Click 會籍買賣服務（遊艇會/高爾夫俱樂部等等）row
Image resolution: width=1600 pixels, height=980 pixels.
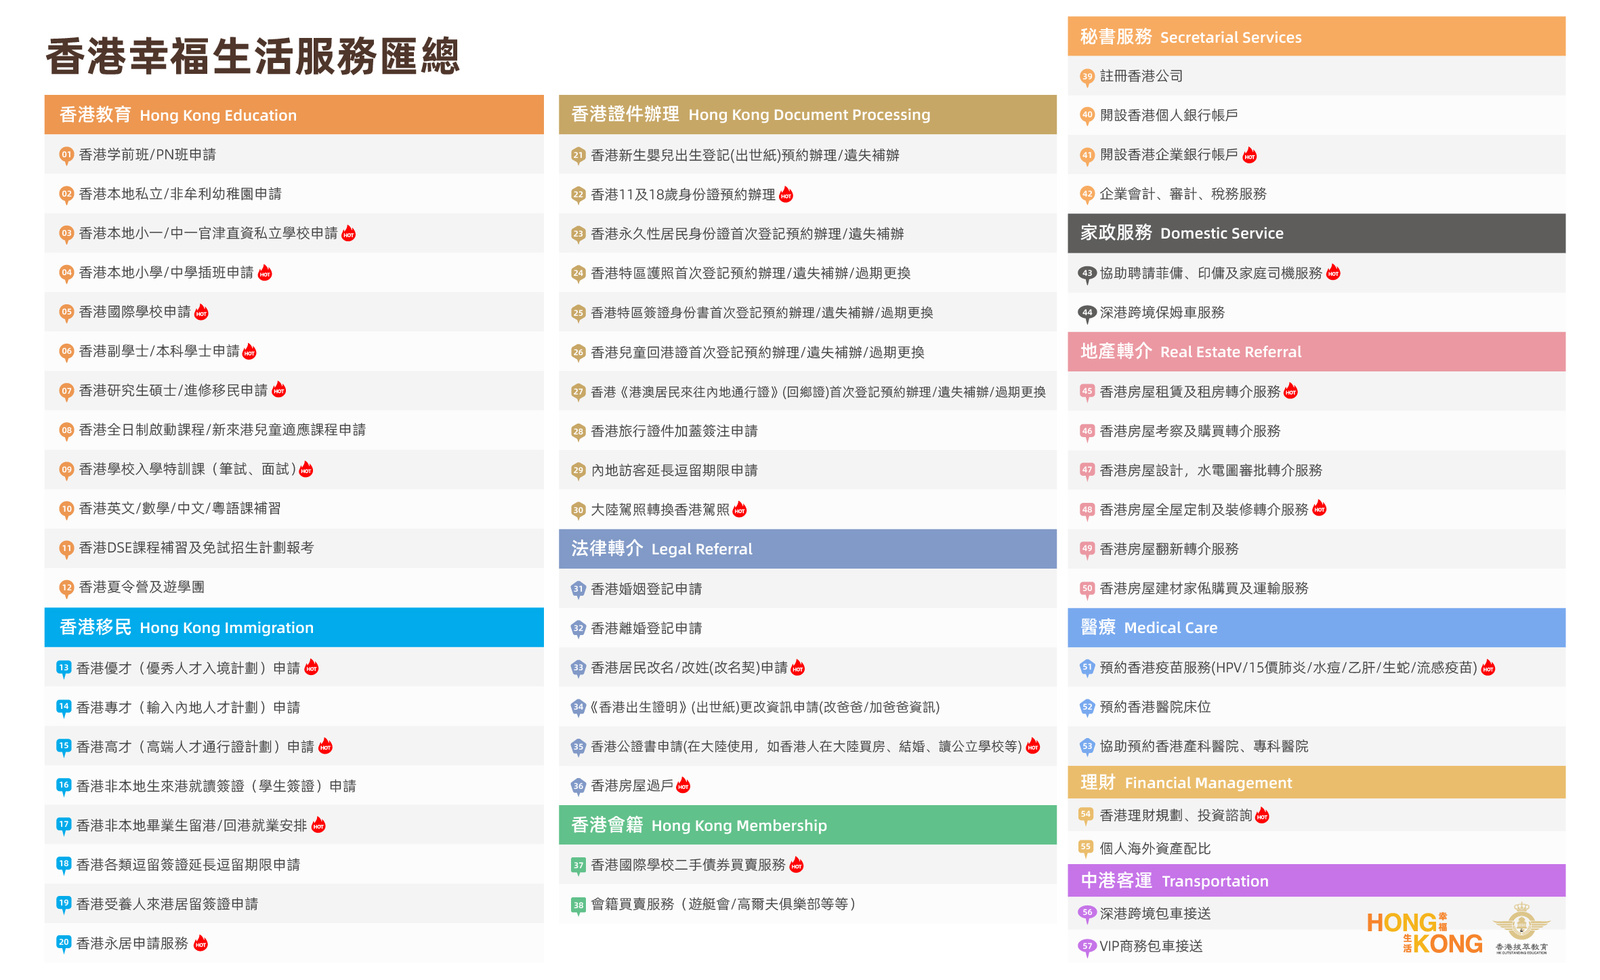(808, 904)
